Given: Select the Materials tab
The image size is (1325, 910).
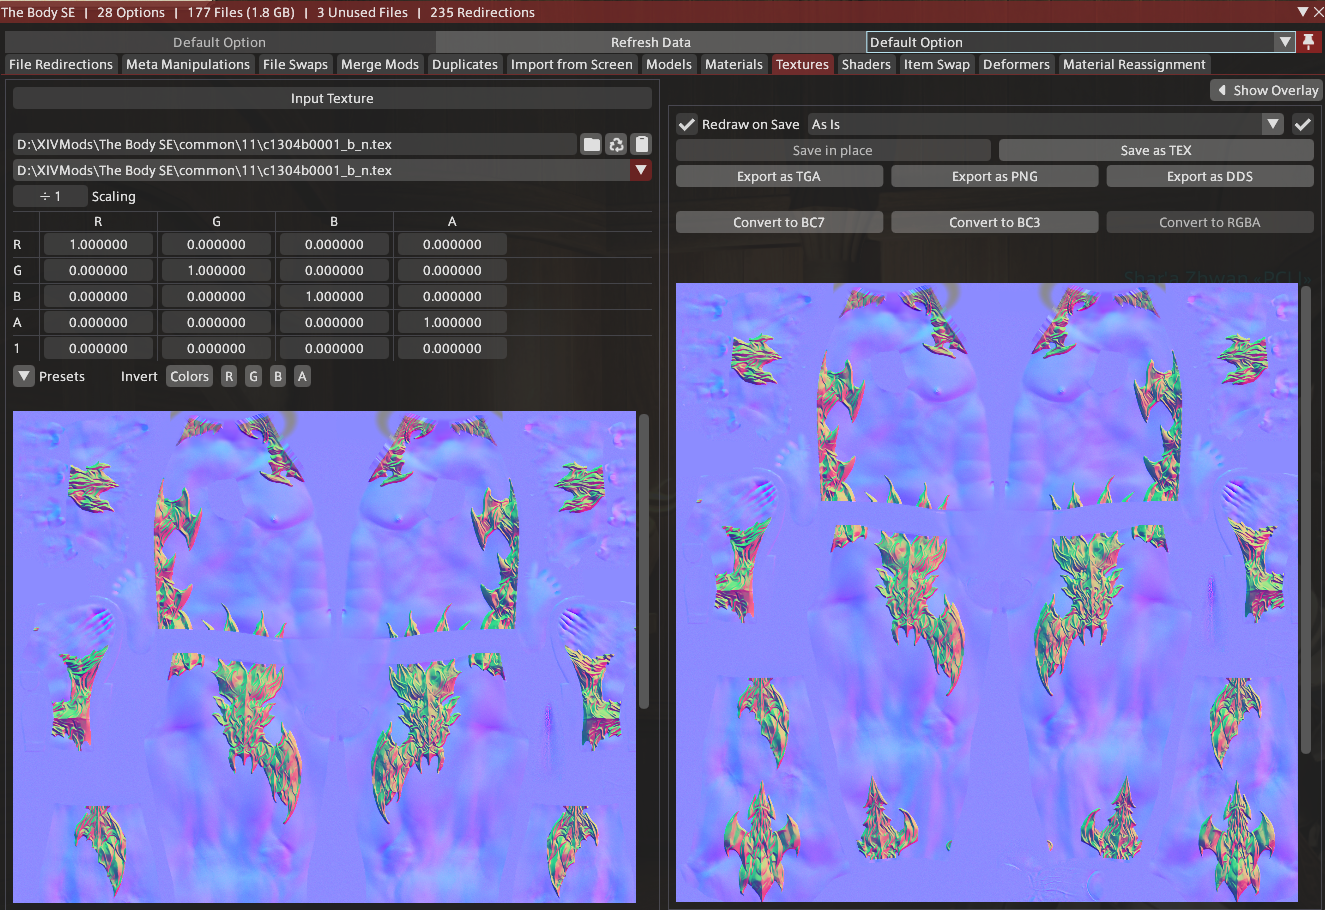Looking at the screenshot, I should 734,64.
